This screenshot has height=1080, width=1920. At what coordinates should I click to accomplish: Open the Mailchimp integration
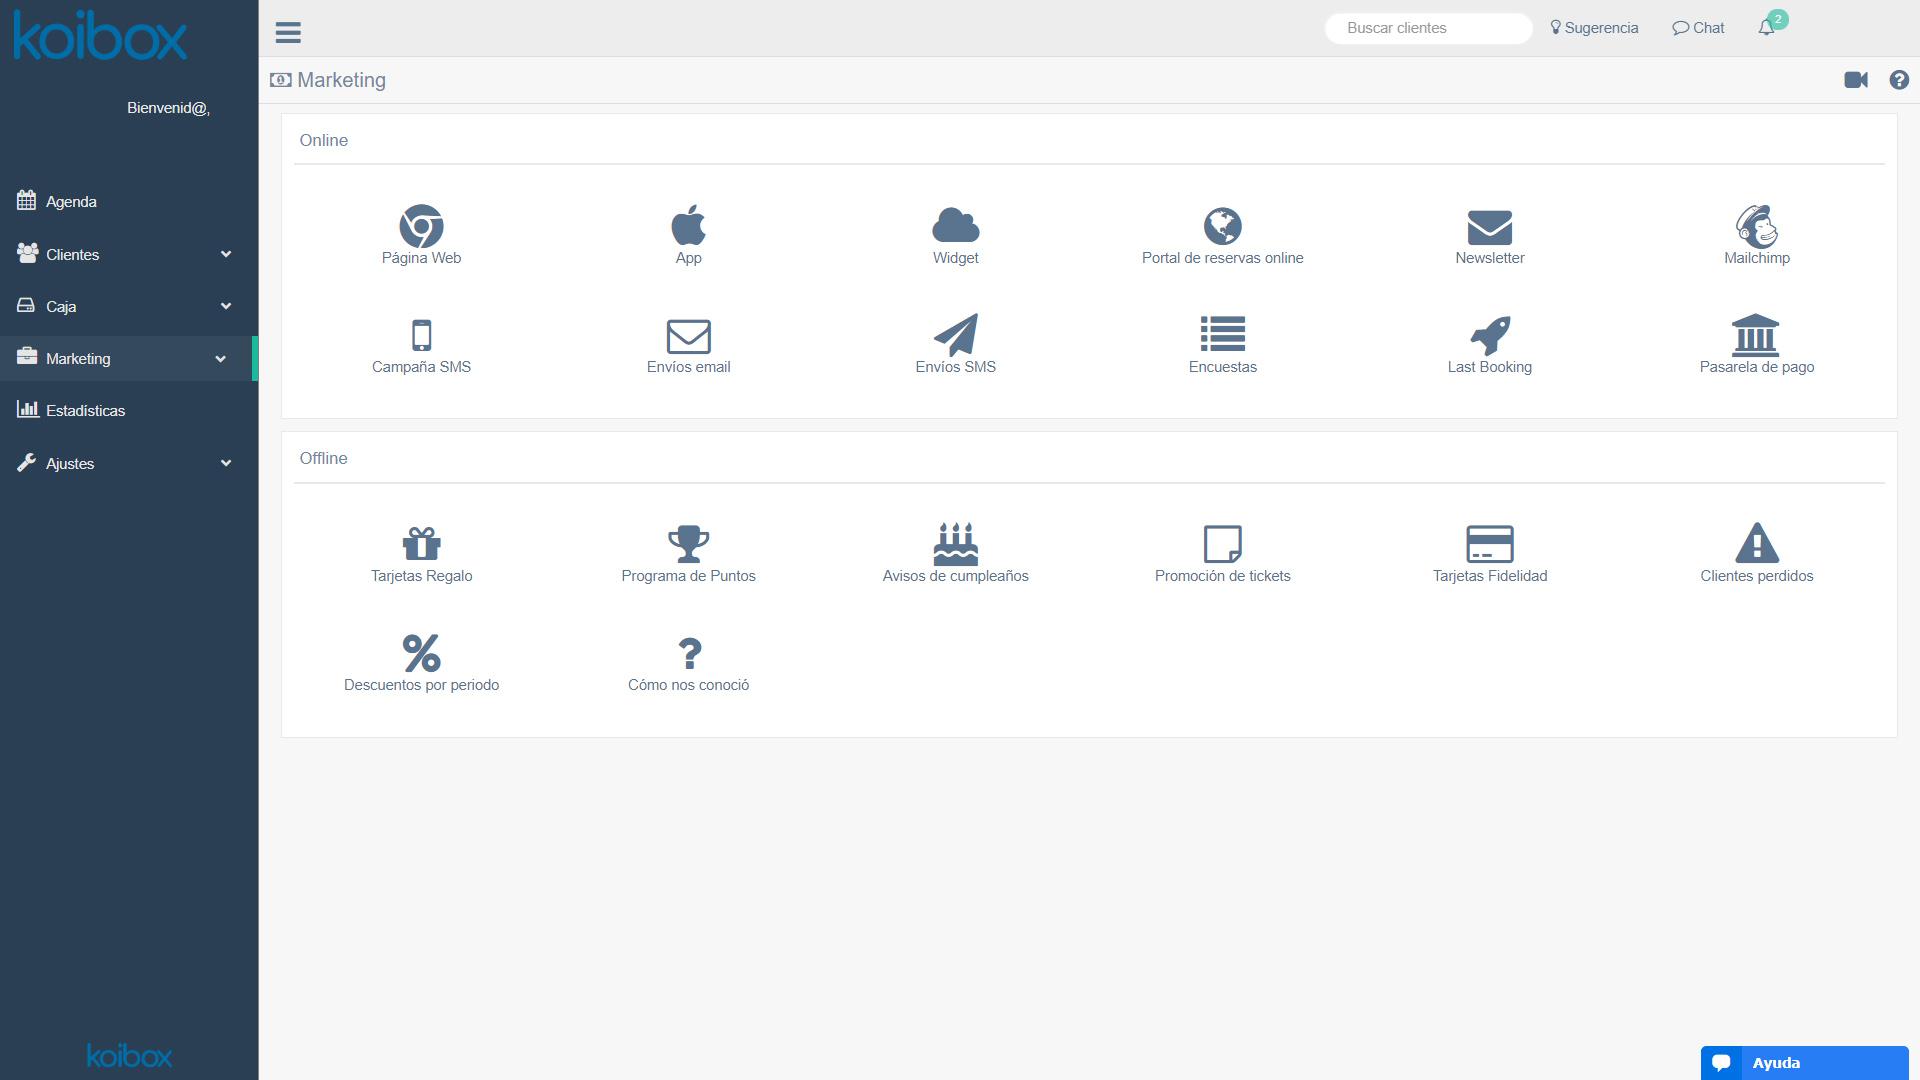point(1756,235)
